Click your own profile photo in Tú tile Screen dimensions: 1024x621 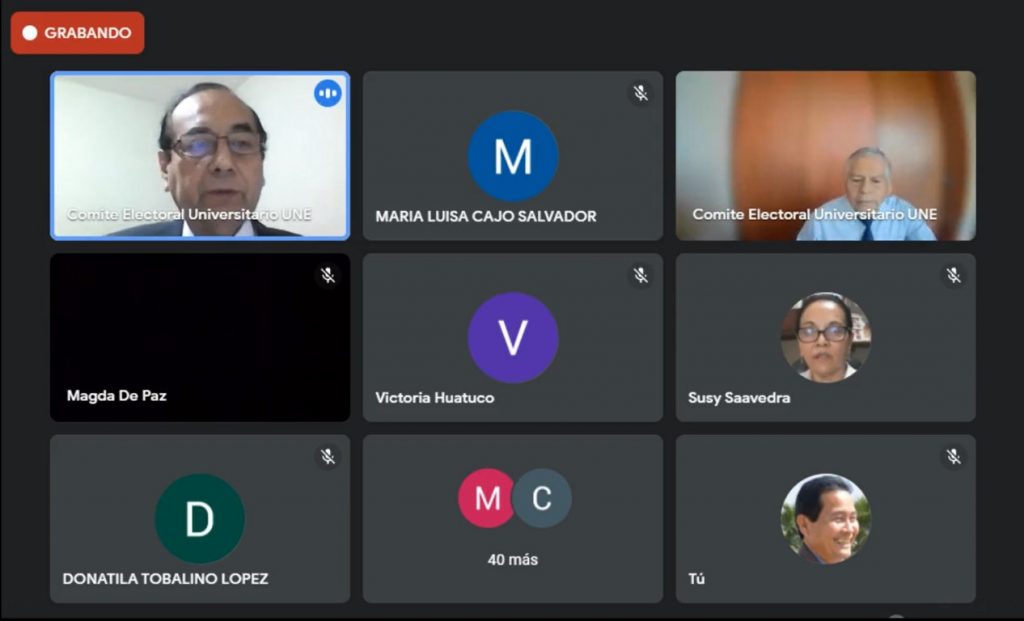click(825, 518)
